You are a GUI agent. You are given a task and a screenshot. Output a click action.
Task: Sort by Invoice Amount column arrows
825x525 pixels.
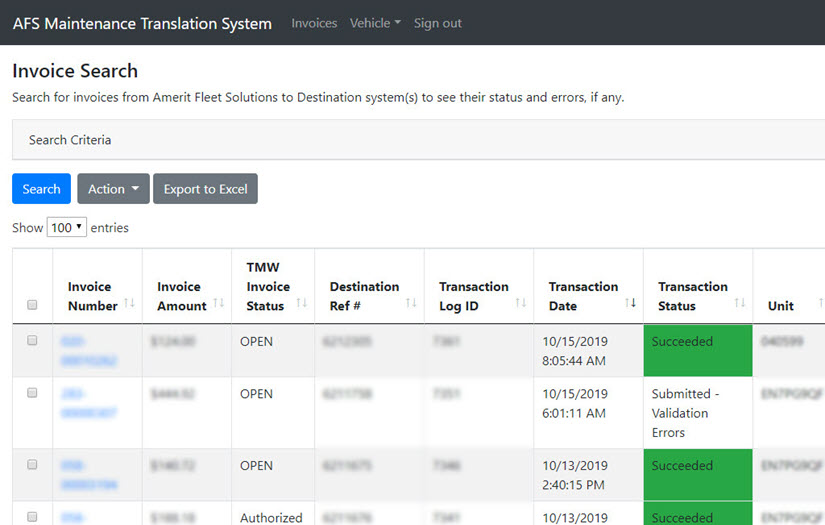click(x=218, y=304)
